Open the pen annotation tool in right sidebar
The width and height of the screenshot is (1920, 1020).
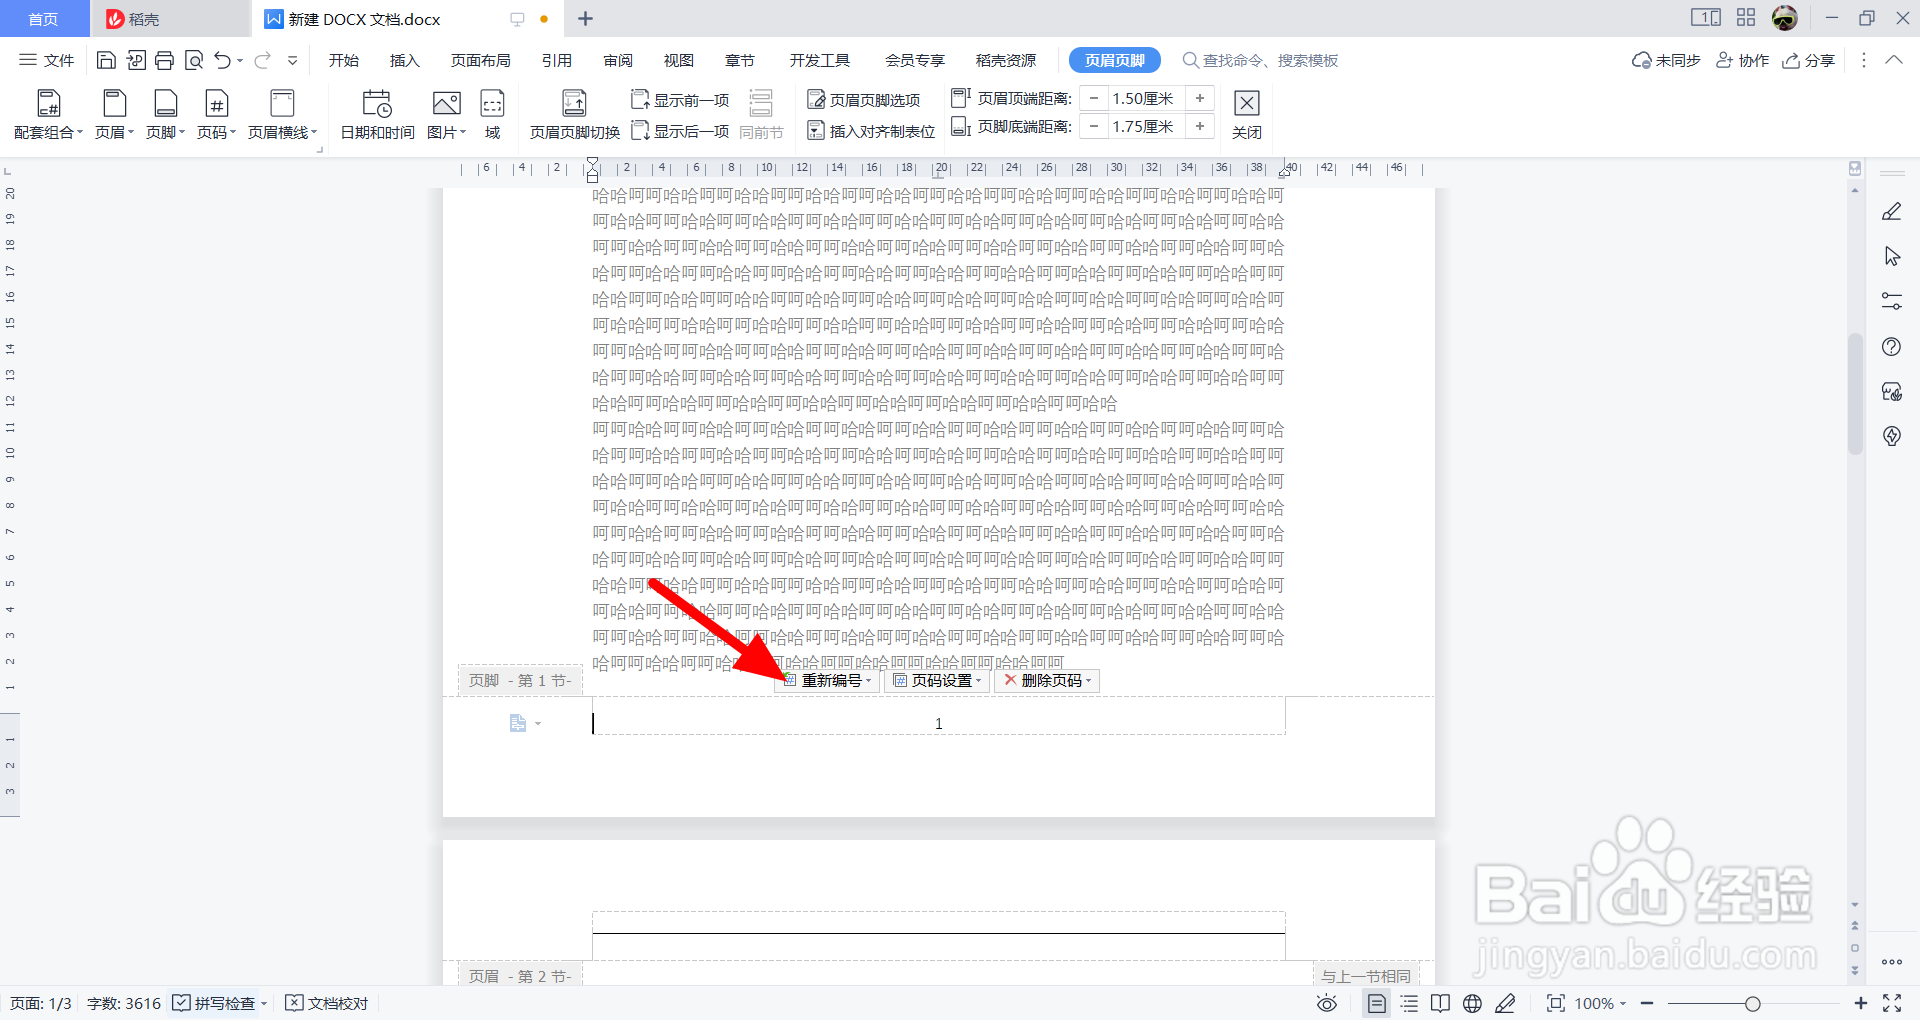1892,212
